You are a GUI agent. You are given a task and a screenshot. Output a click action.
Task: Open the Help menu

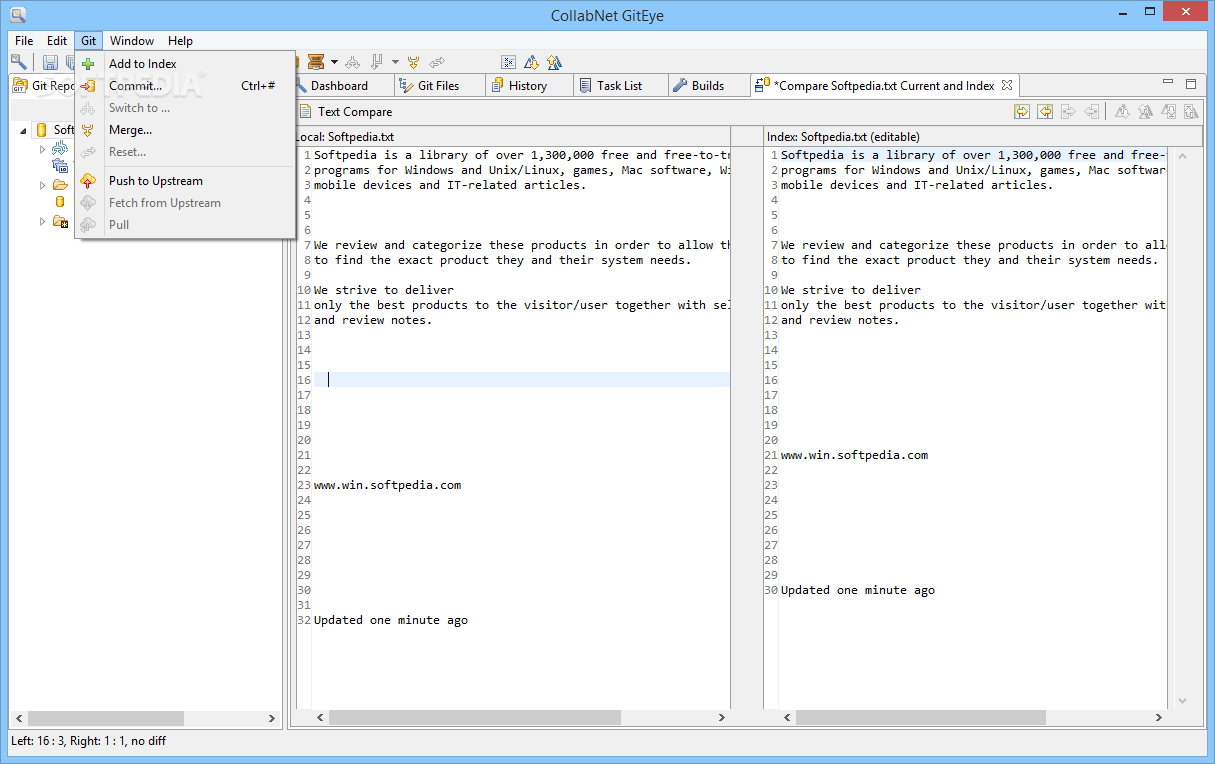click(x=180, y=41)
